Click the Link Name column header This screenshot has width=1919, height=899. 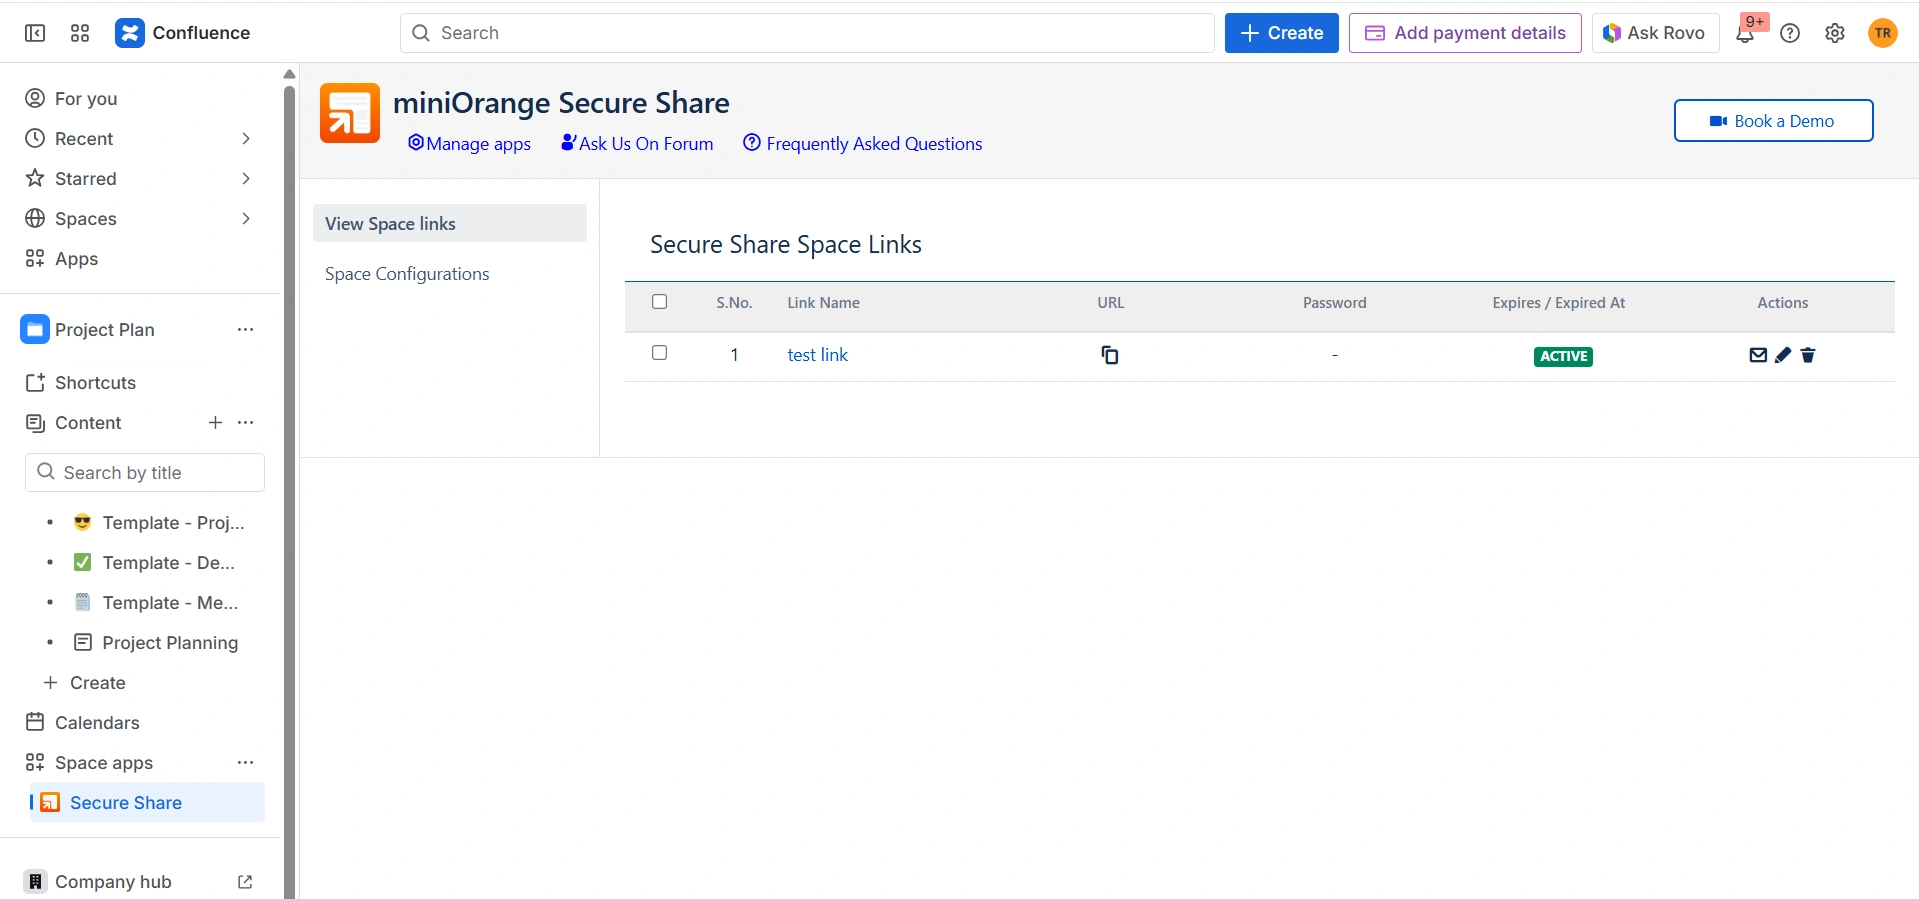click(823, 303)
